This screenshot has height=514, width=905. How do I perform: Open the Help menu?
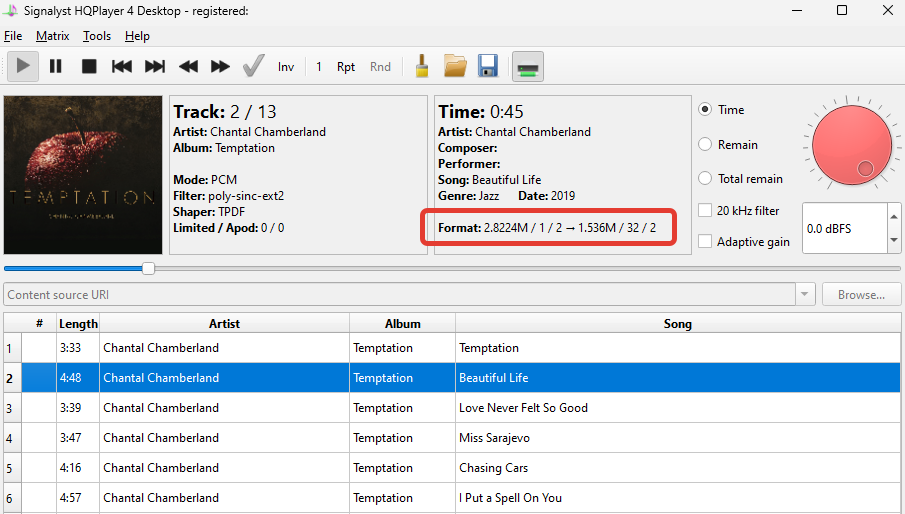pyautogui.click(x=137, y=36)
